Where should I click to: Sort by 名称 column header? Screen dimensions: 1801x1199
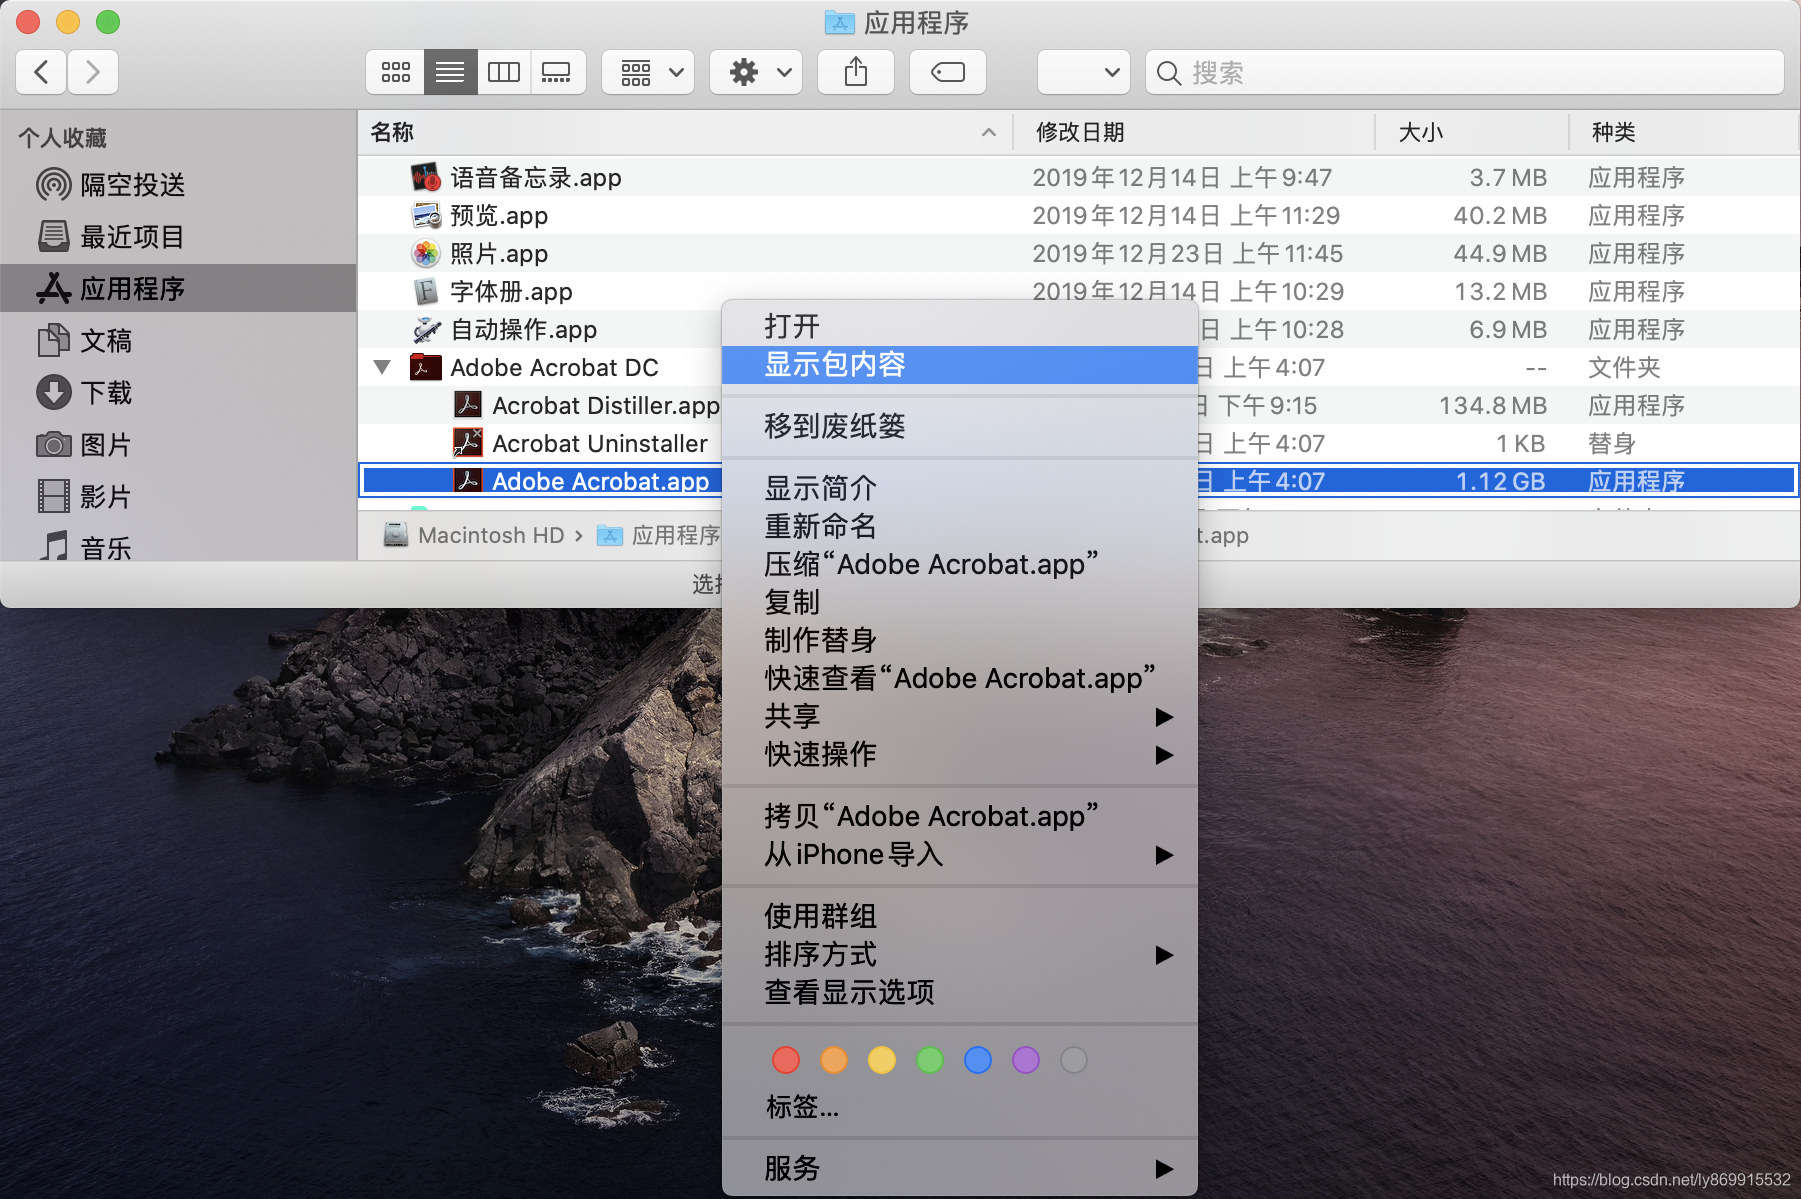pyautogui.click(x=685, y=132)
